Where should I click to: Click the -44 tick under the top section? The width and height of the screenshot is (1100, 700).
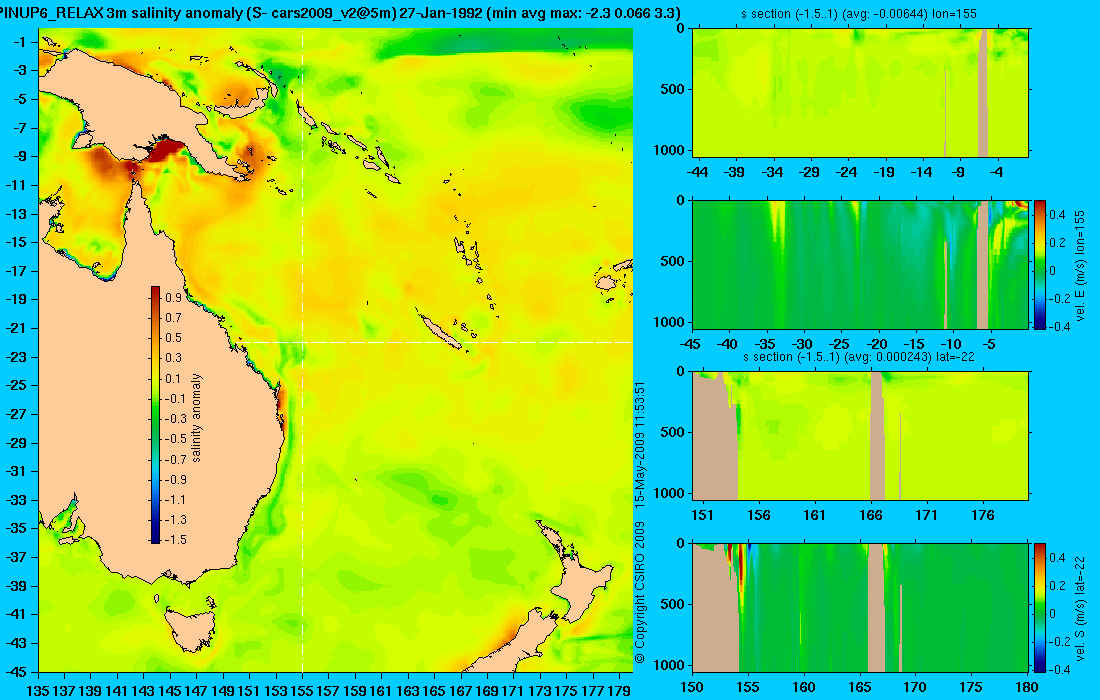[x=697, y=172]
